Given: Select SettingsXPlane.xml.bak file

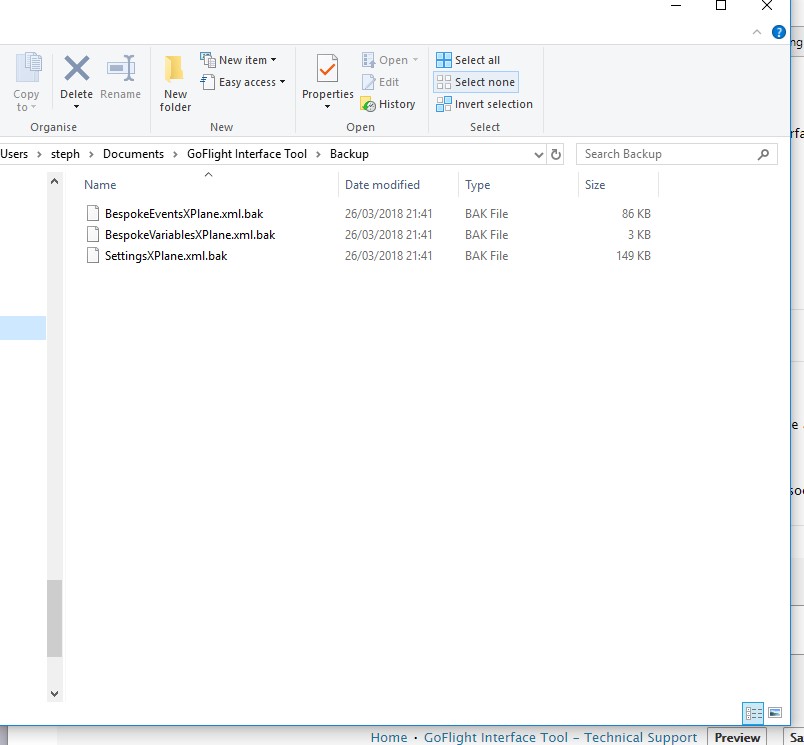Looking at the screenshot, I should [166, 256].
